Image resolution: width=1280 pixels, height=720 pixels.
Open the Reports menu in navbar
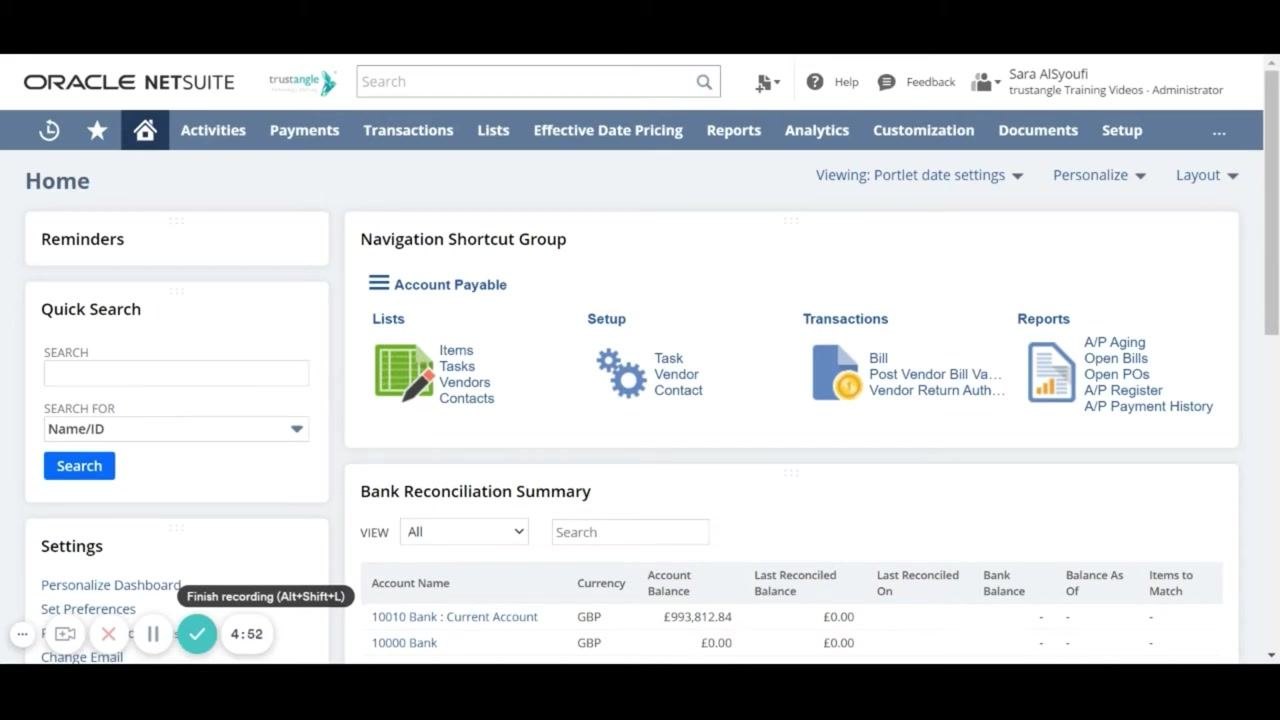pos(733,130)
